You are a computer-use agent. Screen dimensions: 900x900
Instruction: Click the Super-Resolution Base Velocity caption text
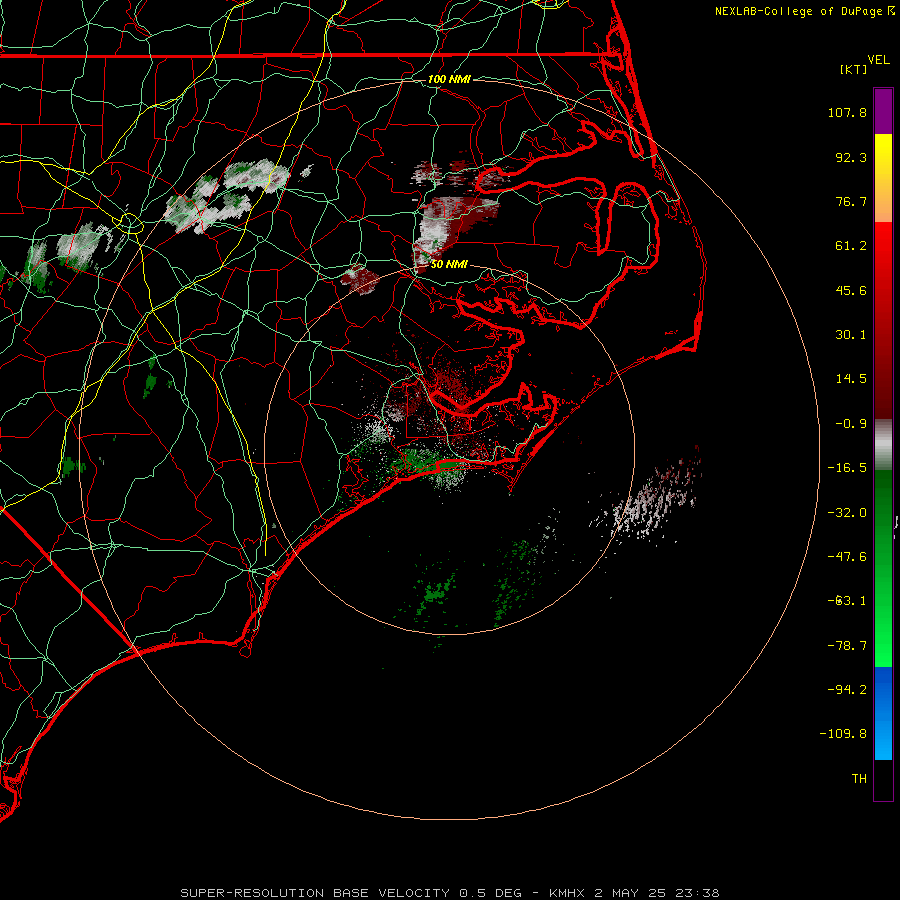point(450,893)
